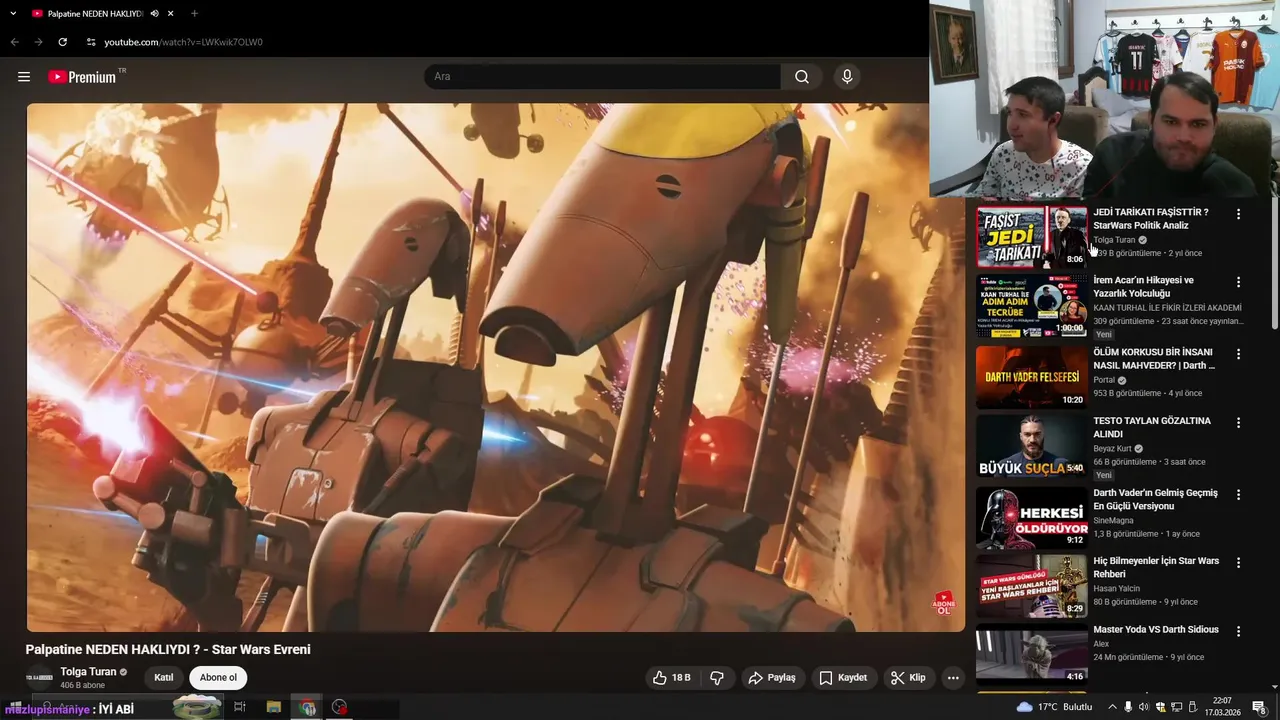1280x720 pixels.
Task: Dislike the video
Action: [x=717, y=677]
